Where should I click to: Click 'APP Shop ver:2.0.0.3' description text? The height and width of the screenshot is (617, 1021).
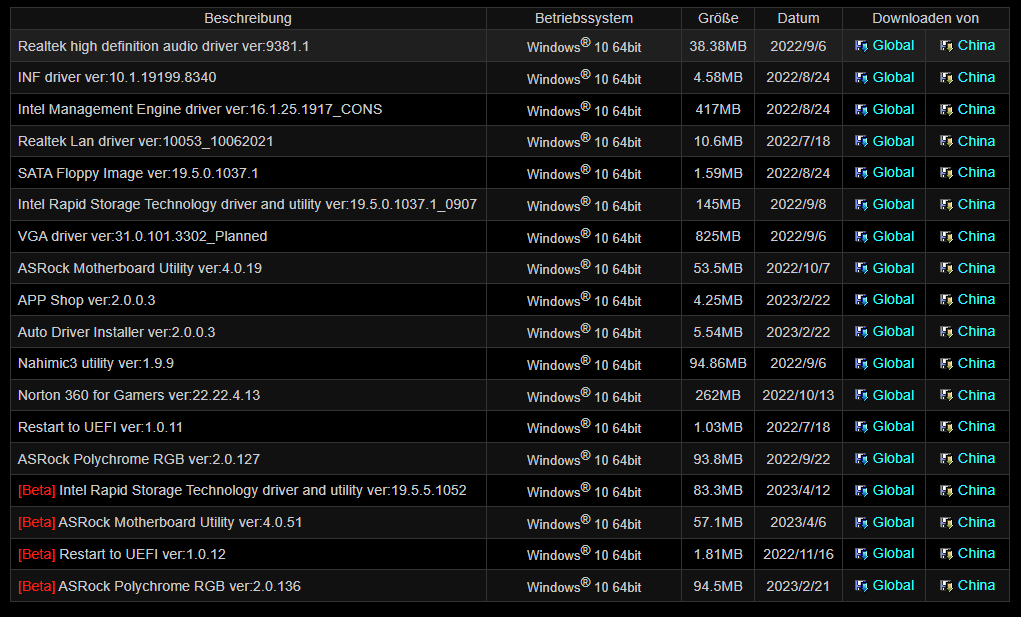(87, 300)
